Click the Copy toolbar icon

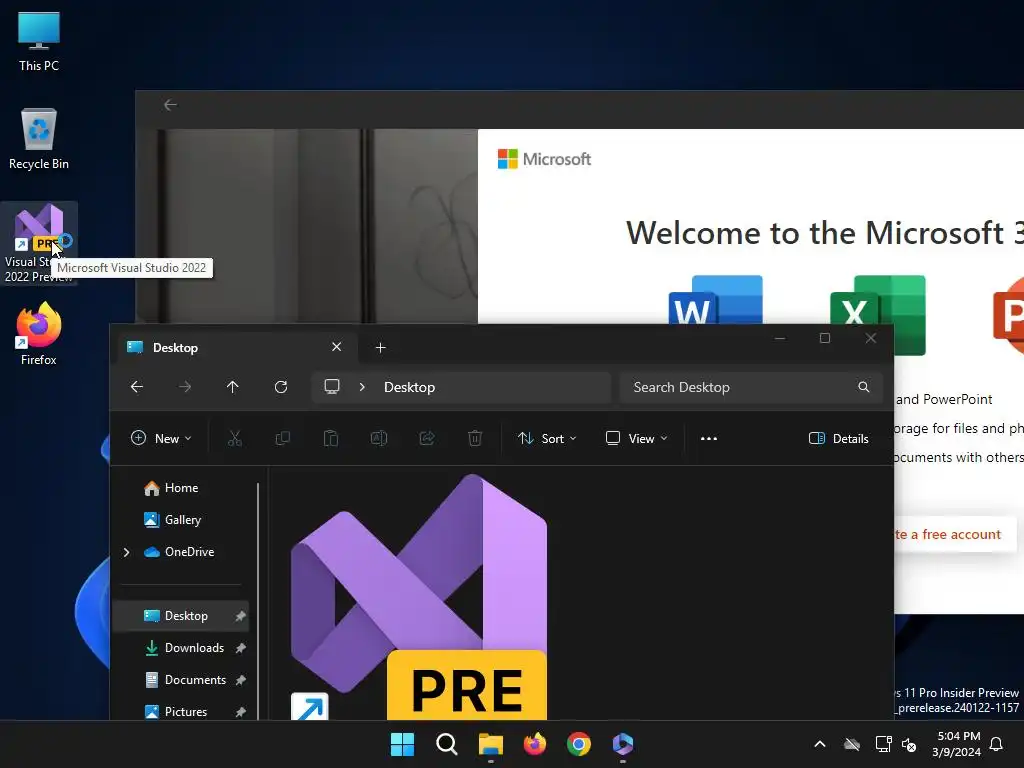click(x=283, y=438)
